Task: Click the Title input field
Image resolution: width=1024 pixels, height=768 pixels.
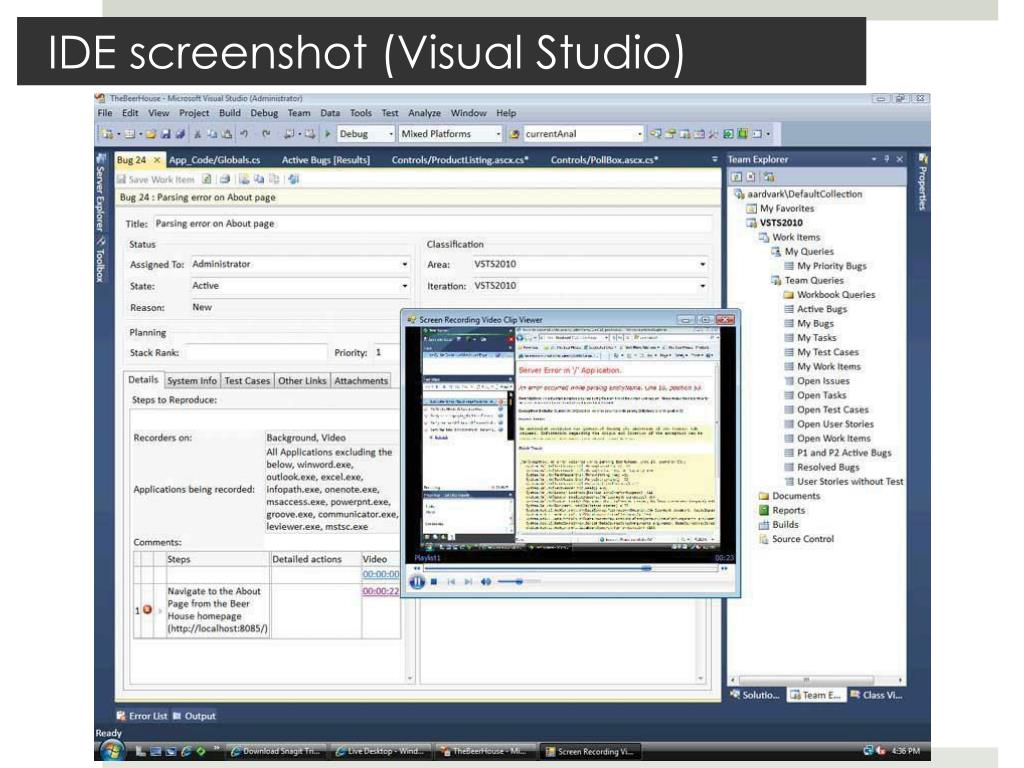Action: coord(433,224)
